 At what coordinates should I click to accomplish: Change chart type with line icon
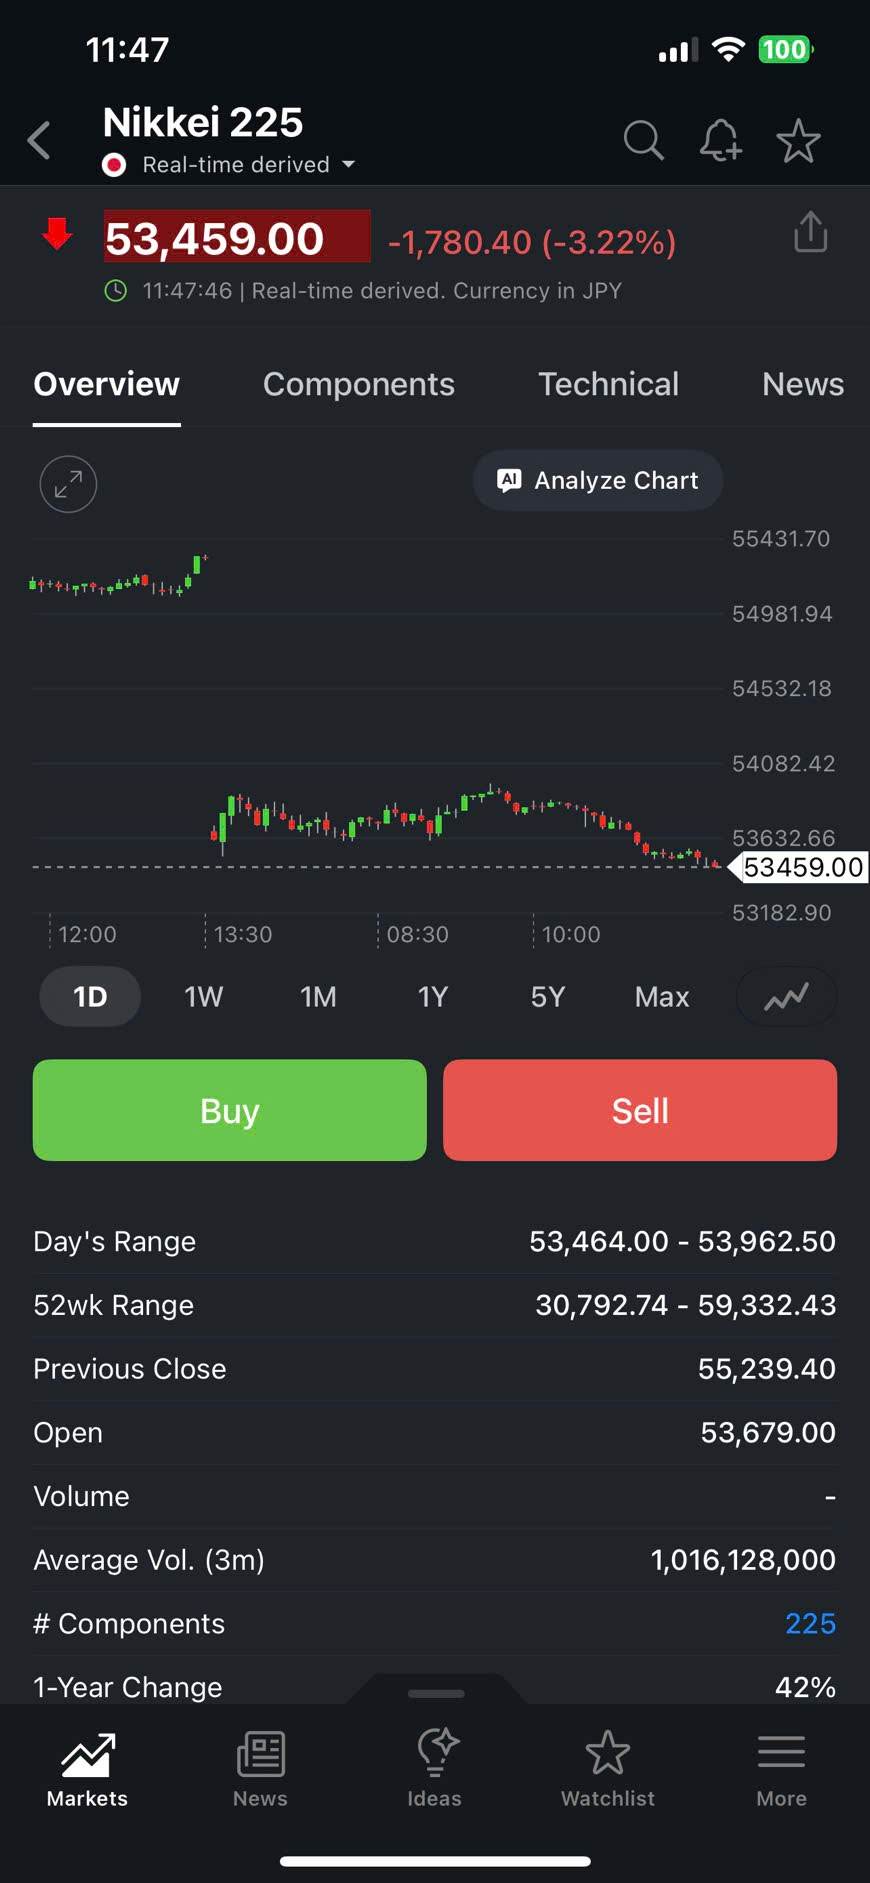(x=786, y=997)
